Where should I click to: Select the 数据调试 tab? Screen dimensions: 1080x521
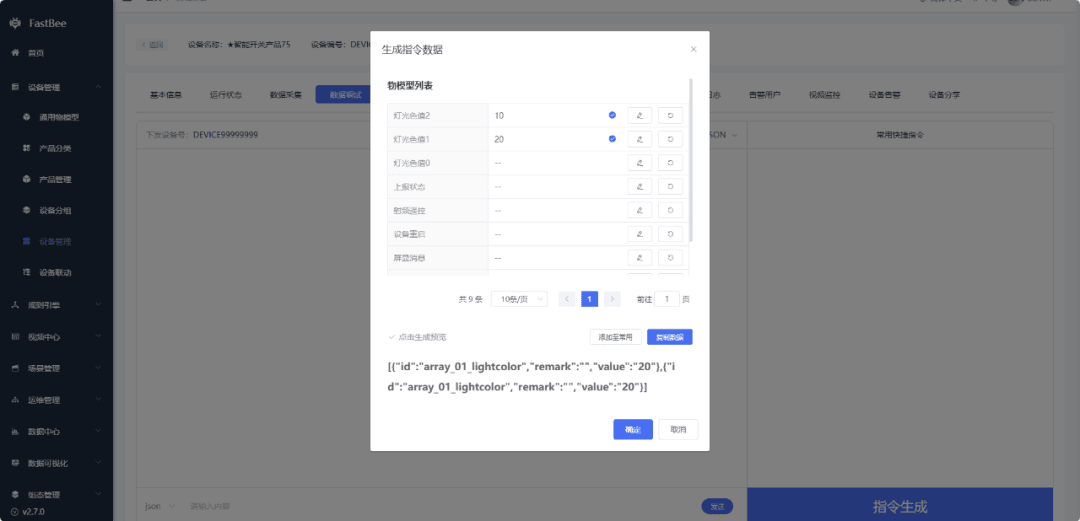345,95
